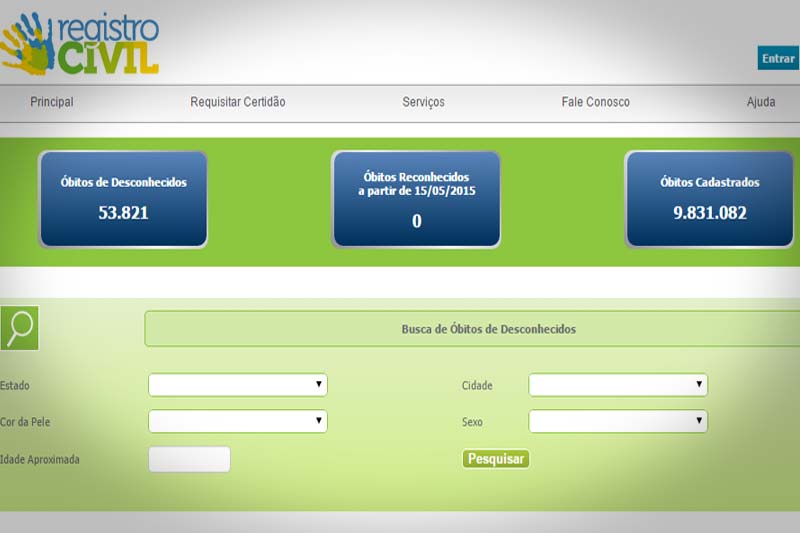
Task: Click the Óbitos de Desconhecidos counter card
Action: [x=123, y=198]
